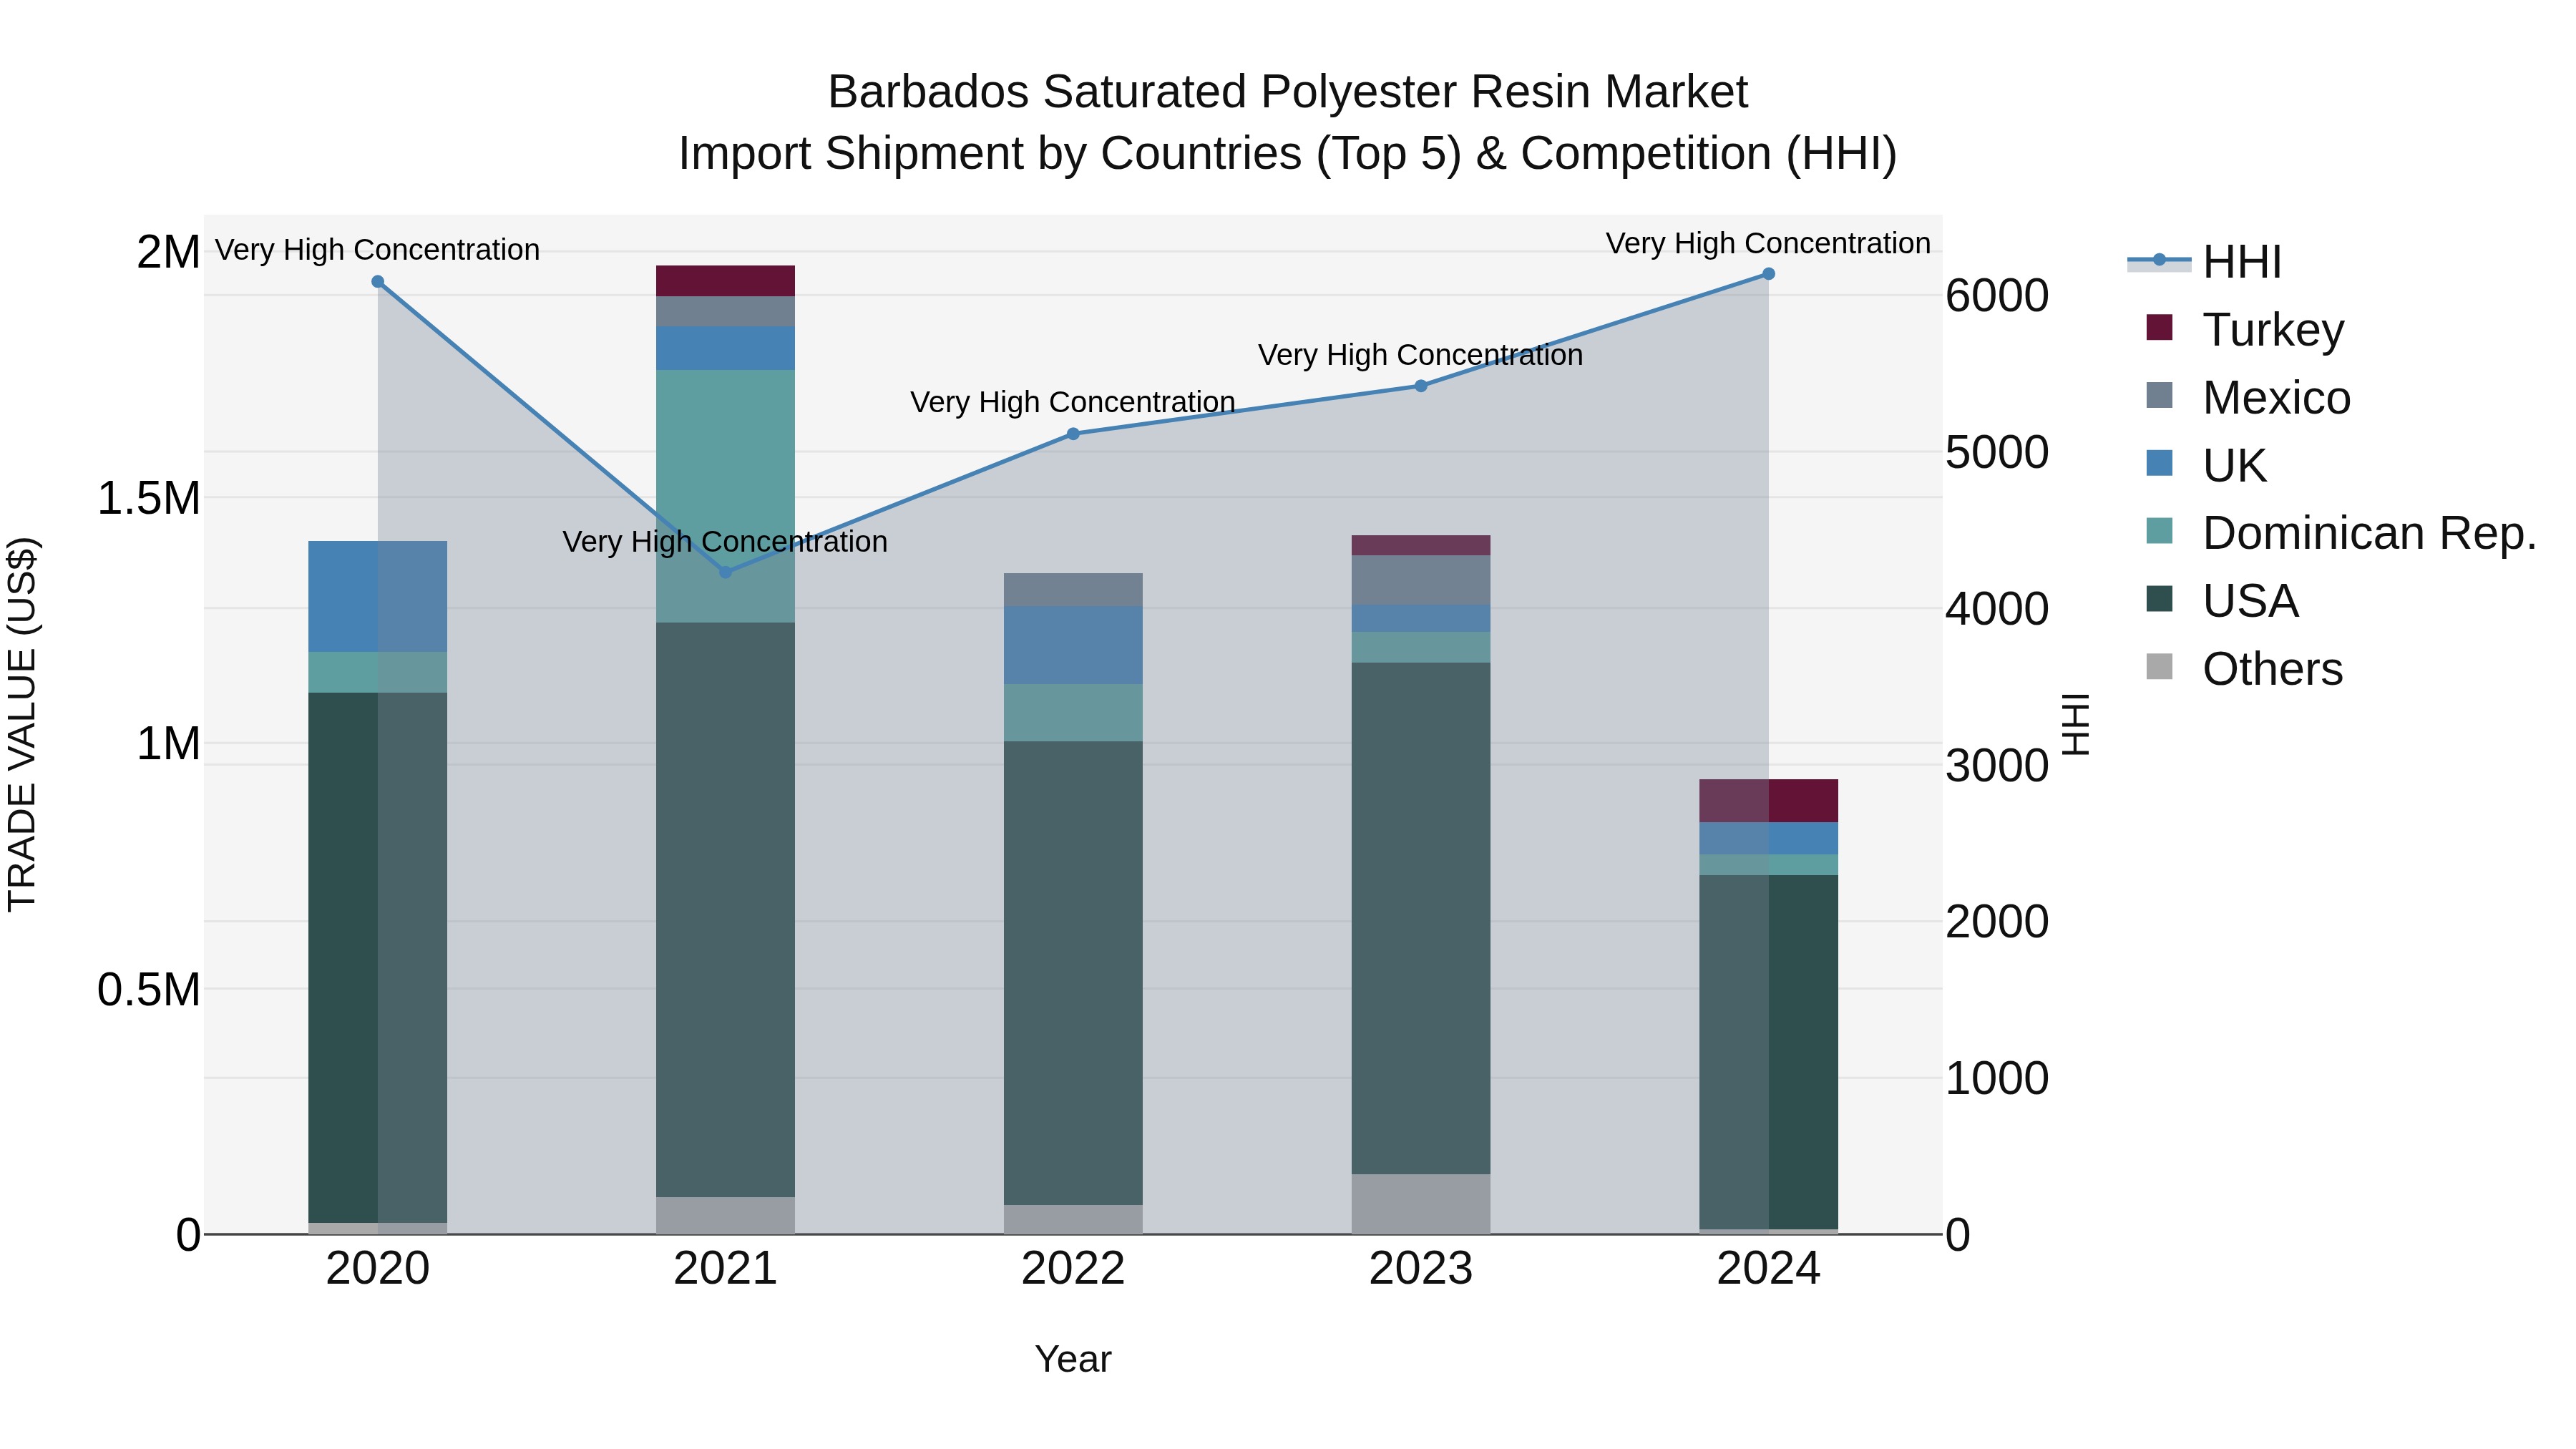The width and height of the screenshot is (2576, 1449).
Task: Click the 4000 HHI axis tick
Action: point(1997,609)
